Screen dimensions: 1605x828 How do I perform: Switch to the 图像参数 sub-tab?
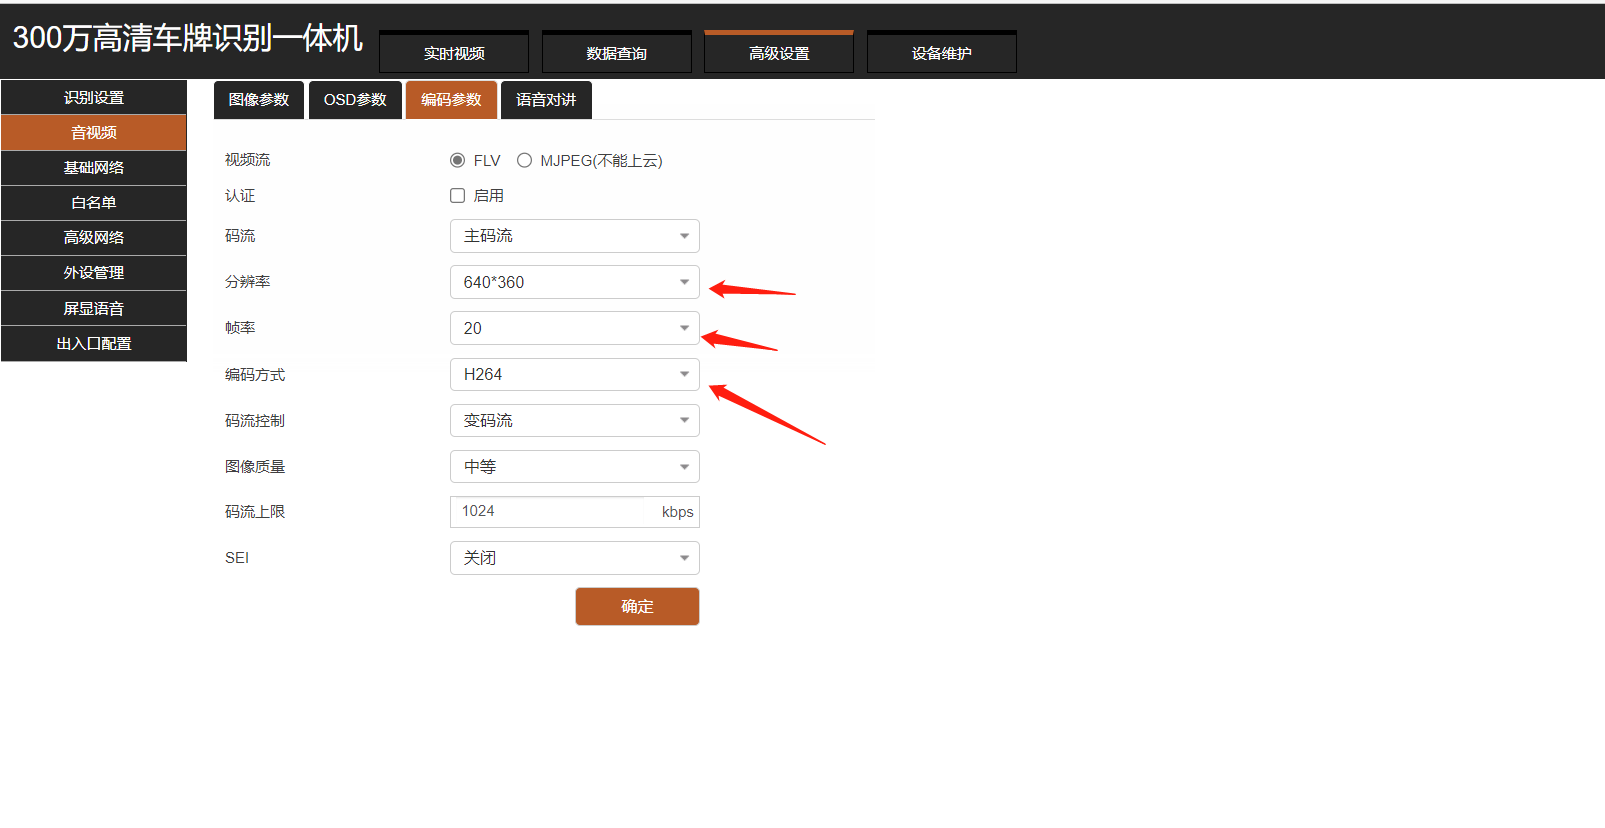[259, 100]
